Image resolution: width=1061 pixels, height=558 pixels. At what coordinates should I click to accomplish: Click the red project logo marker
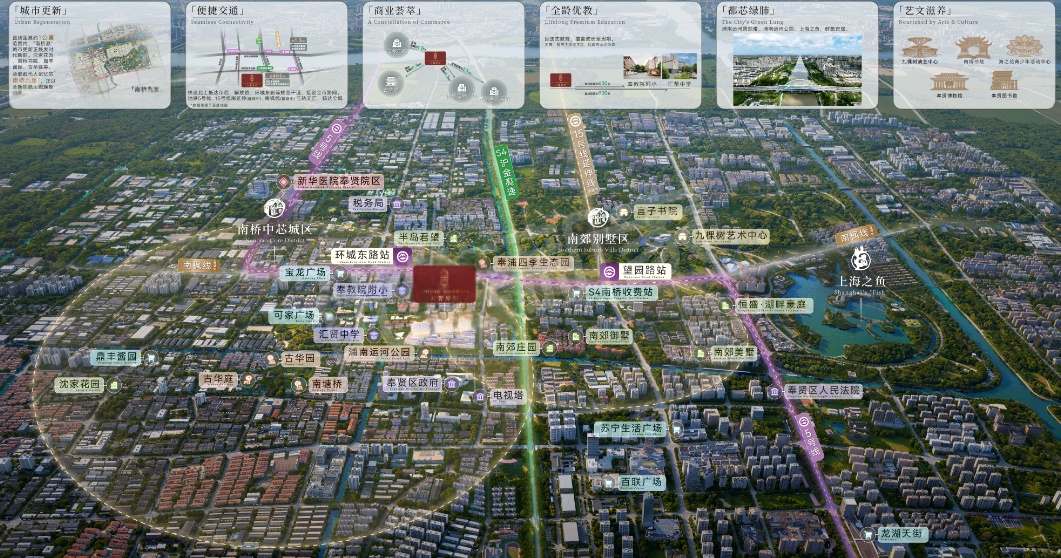pyautogui.click(x=437, y=282)
